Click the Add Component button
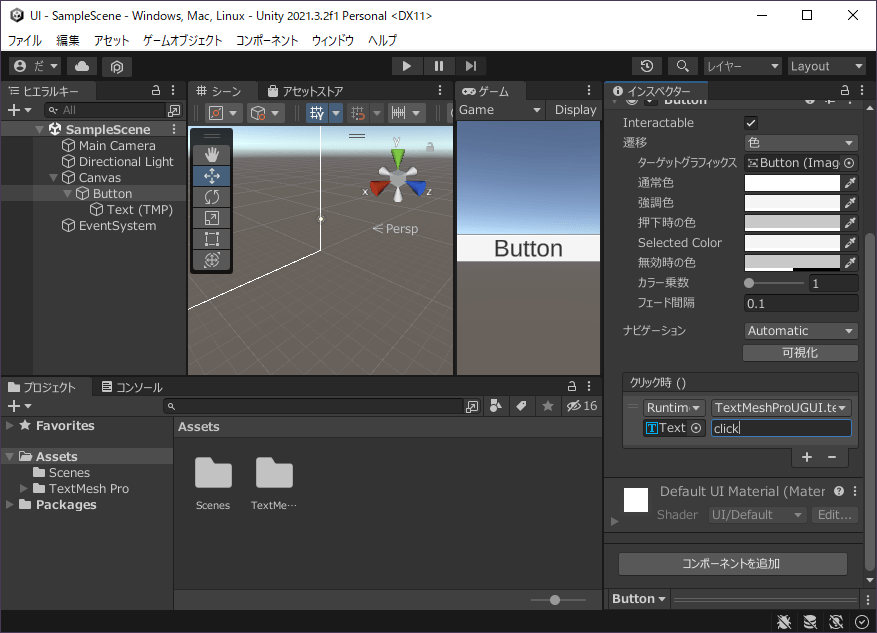This screenshot has width=877, height=633. coord(732,564)
